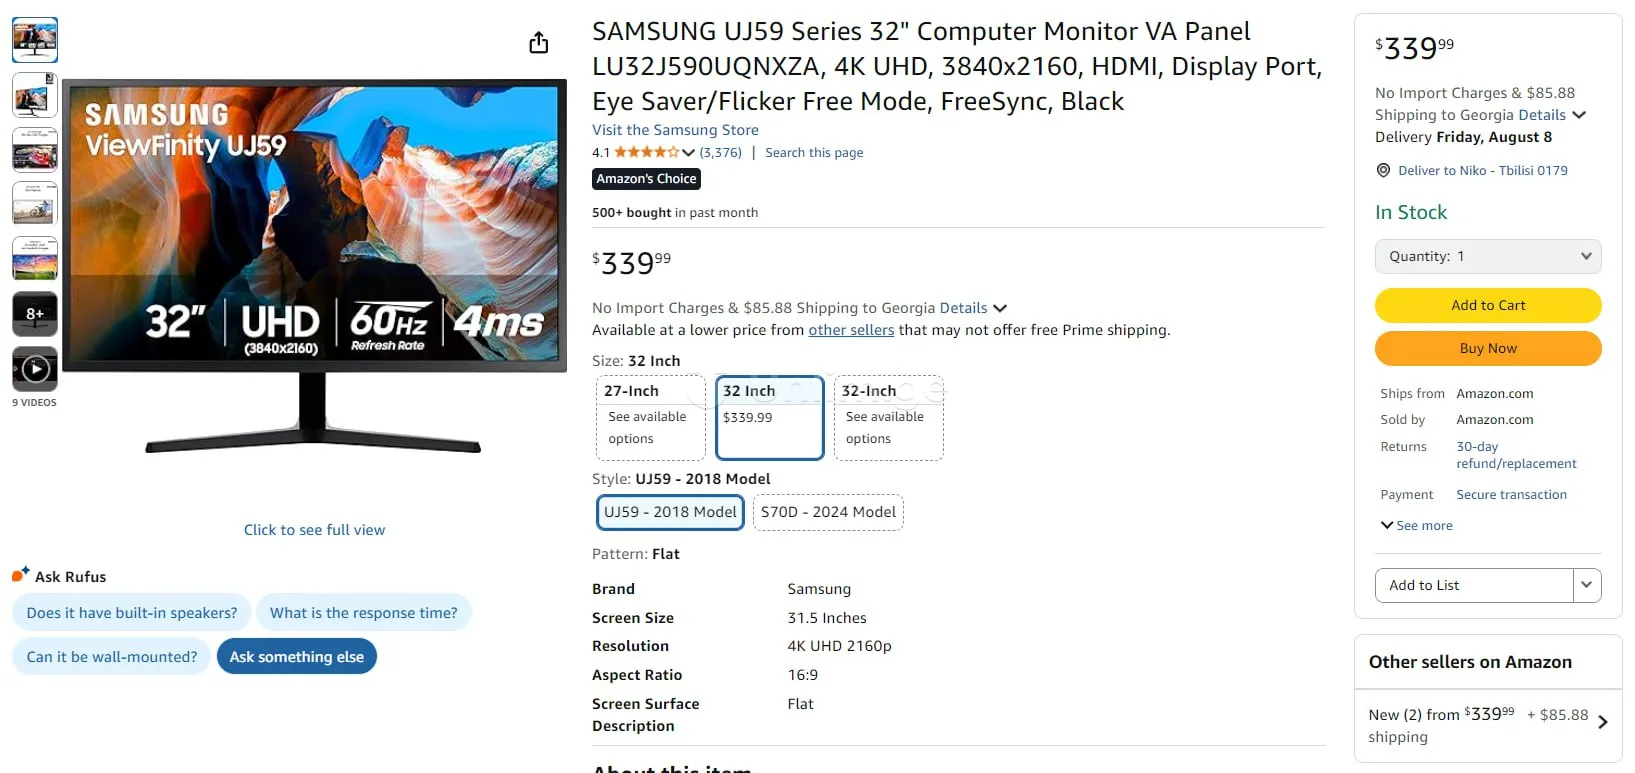This screenshot has height=773, width=1635.
Task: Open the Quantity dropdown
Action: point(1487,257)
